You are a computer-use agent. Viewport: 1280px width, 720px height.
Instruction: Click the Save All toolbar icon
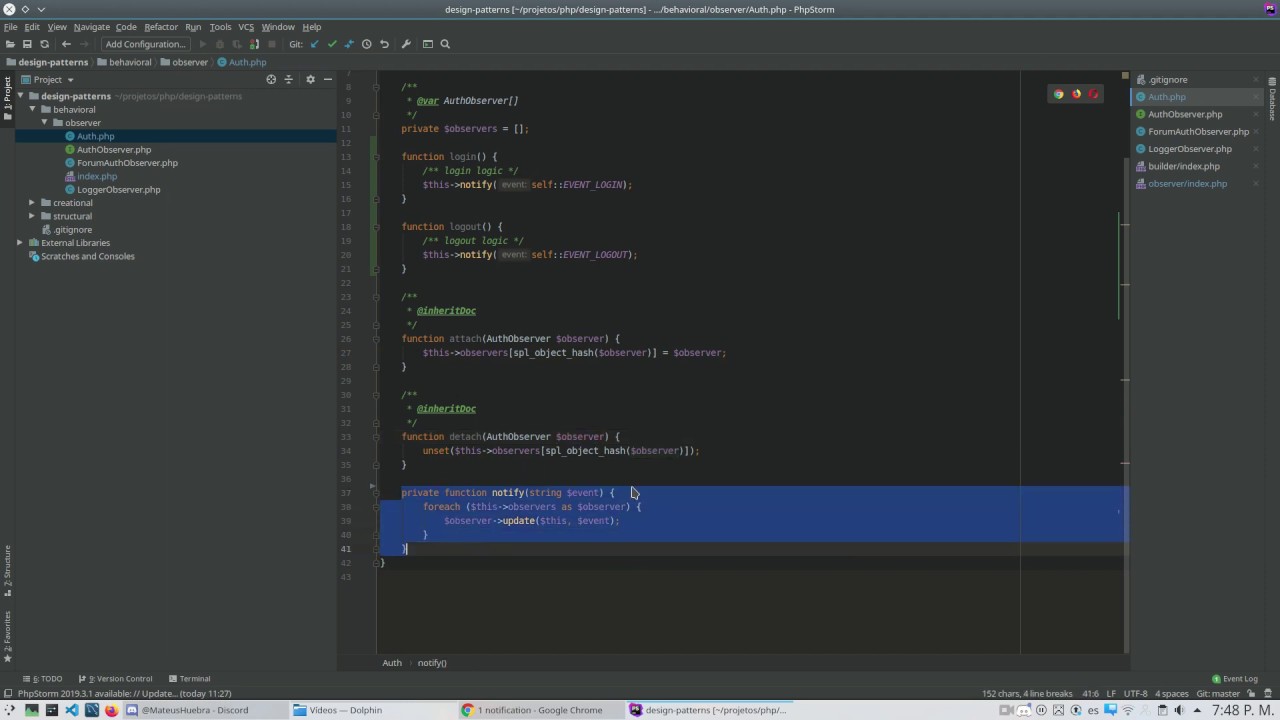point(27,44)
